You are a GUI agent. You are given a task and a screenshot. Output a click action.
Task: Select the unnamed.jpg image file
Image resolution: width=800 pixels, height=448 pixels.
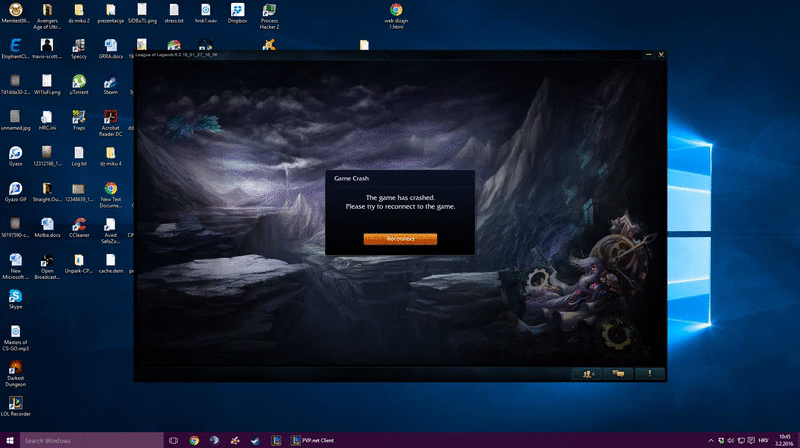(x=15, y=120)
